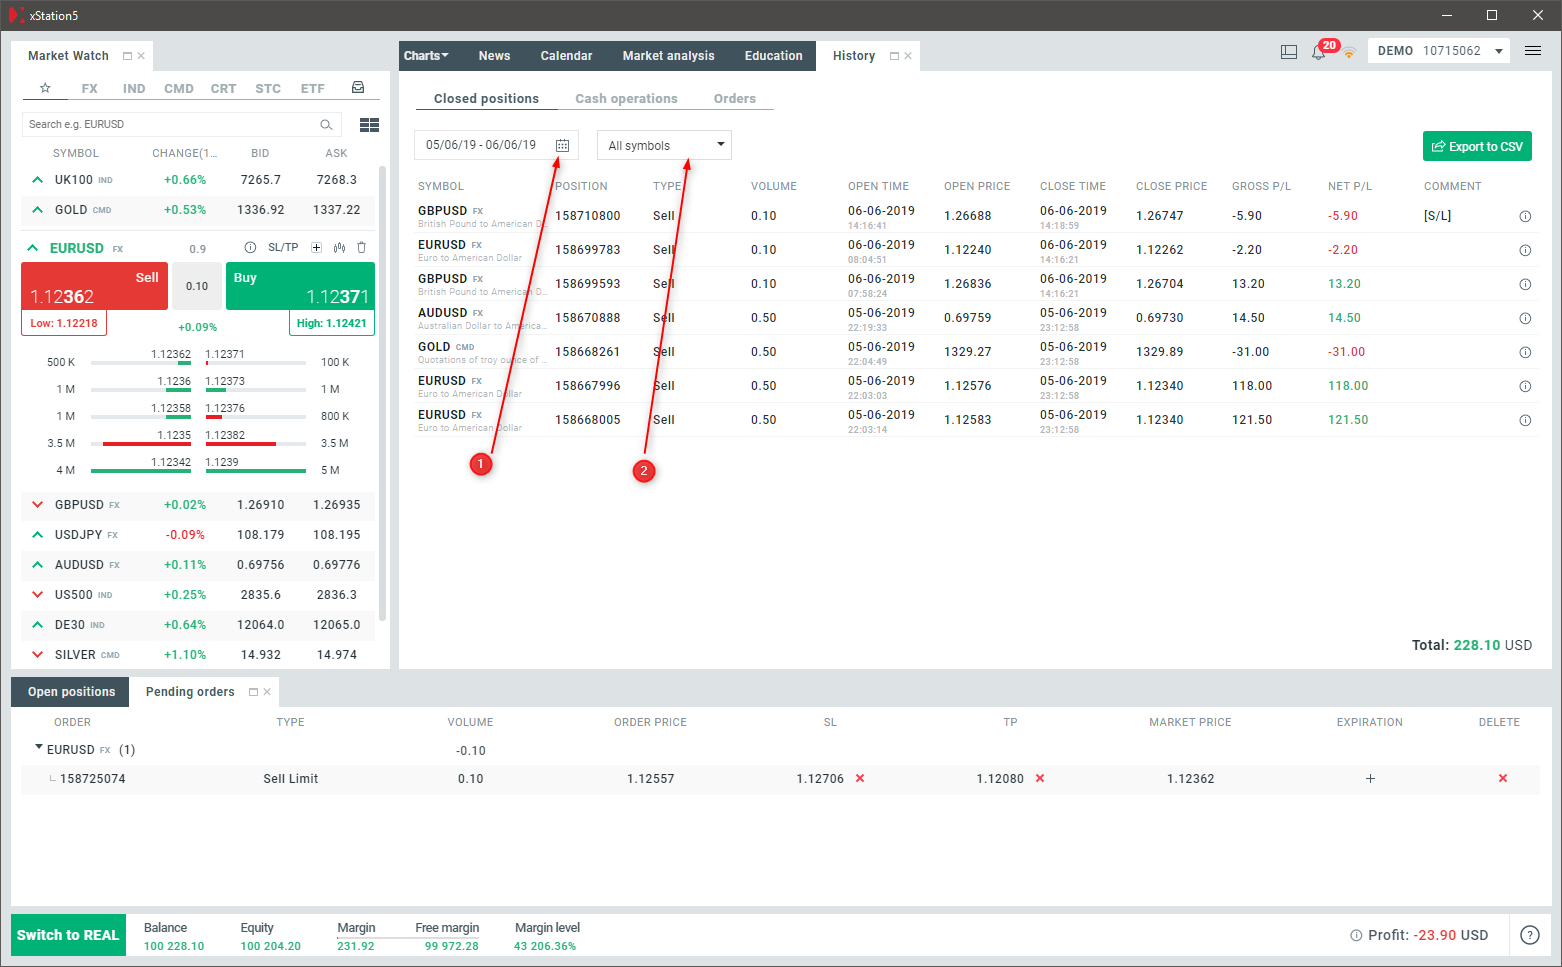Expand the UK100 row in Market Watch
This screenshot has width=1562, height=967.
click(37, 180)
